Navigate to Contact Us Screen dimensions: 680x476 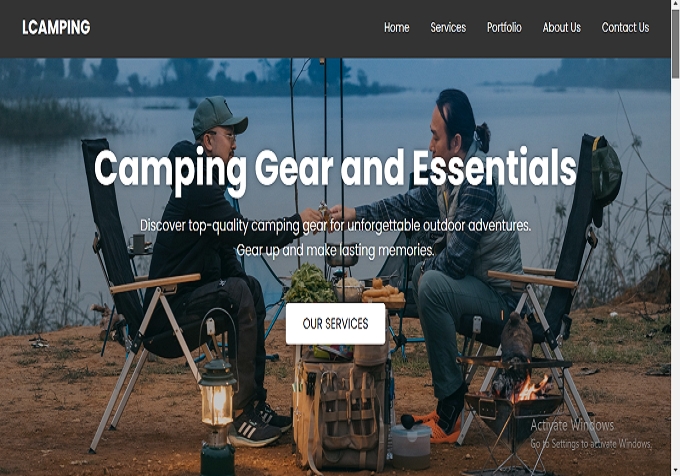point(625,27)
